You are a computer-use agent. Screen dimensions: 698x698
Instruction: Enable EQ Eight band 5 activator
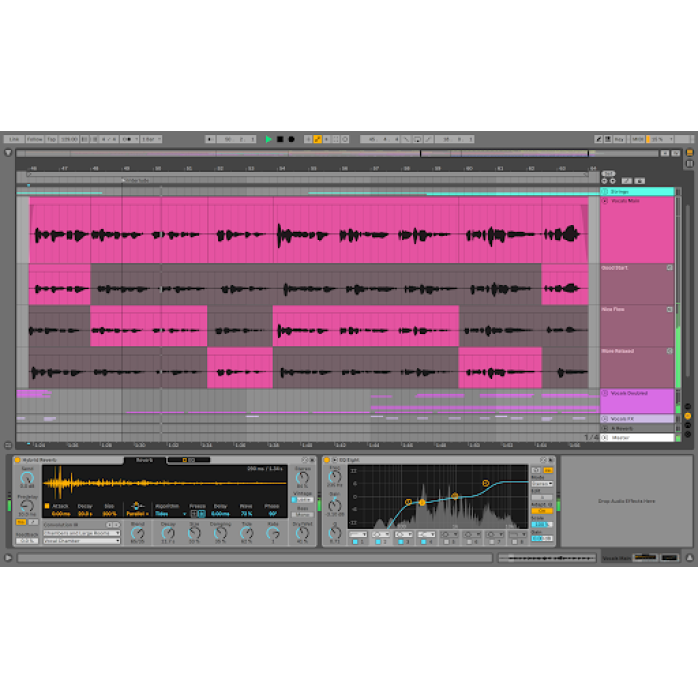click(x=446, y=542)
